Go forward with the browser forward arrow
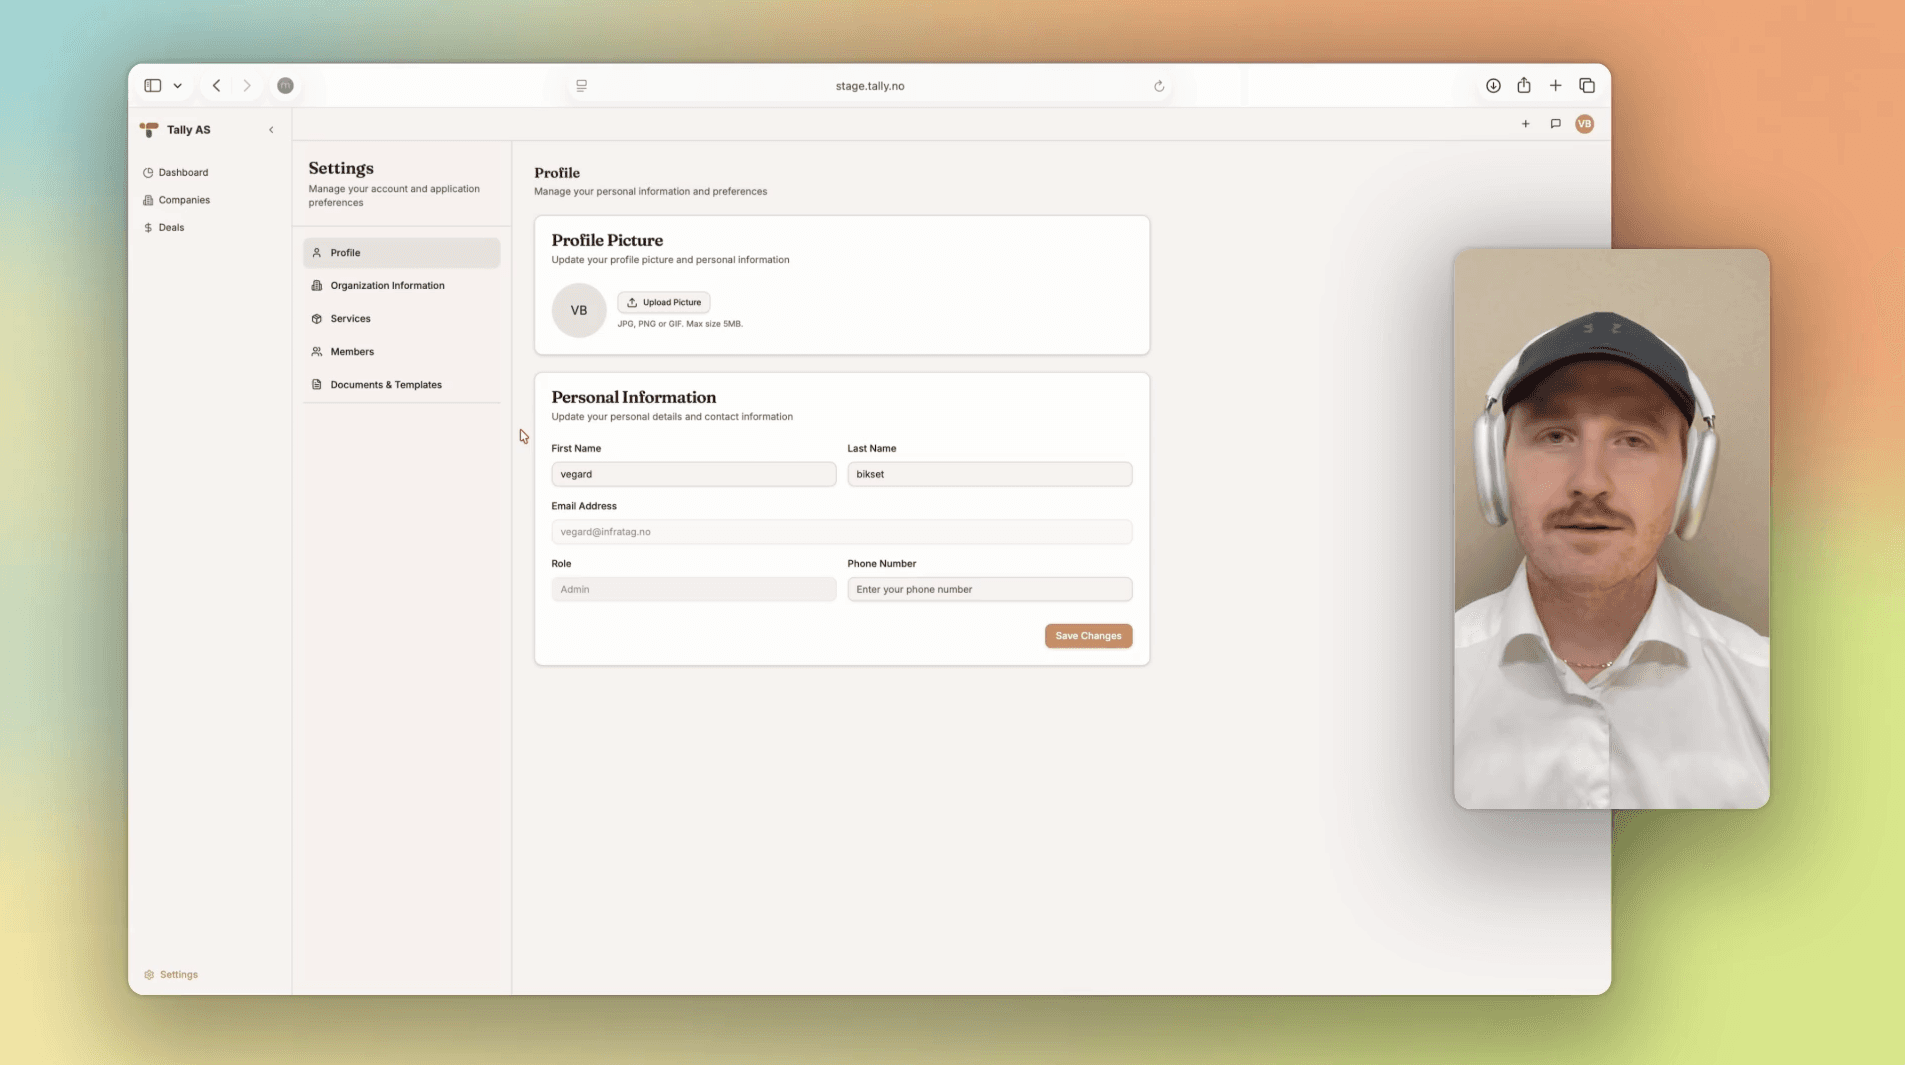 click(247, 86)
